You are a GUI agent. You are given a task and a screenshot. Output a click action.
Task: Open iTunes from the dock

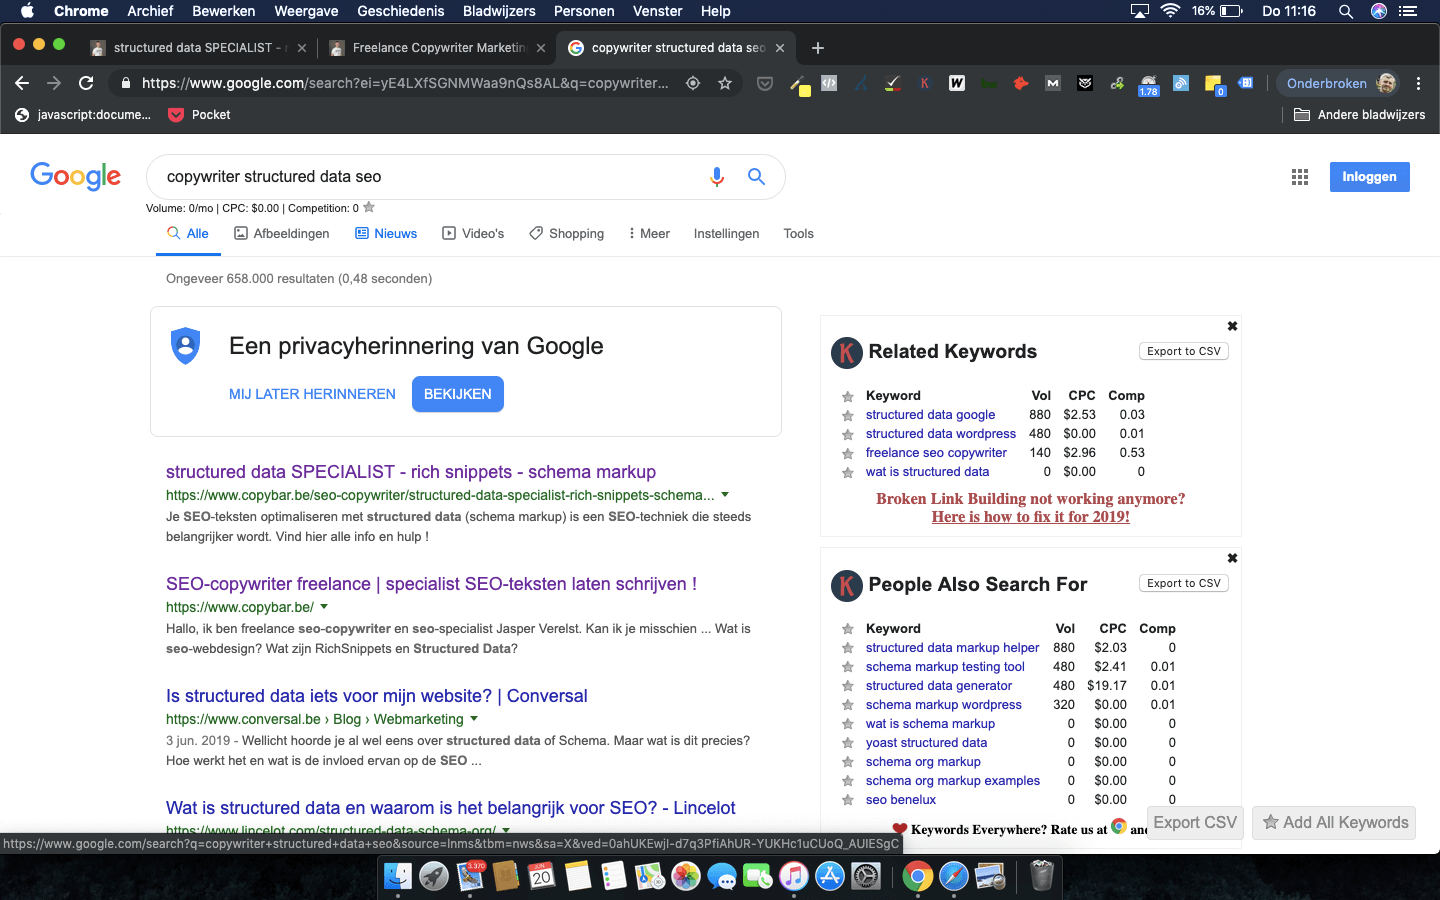(794, 877)
